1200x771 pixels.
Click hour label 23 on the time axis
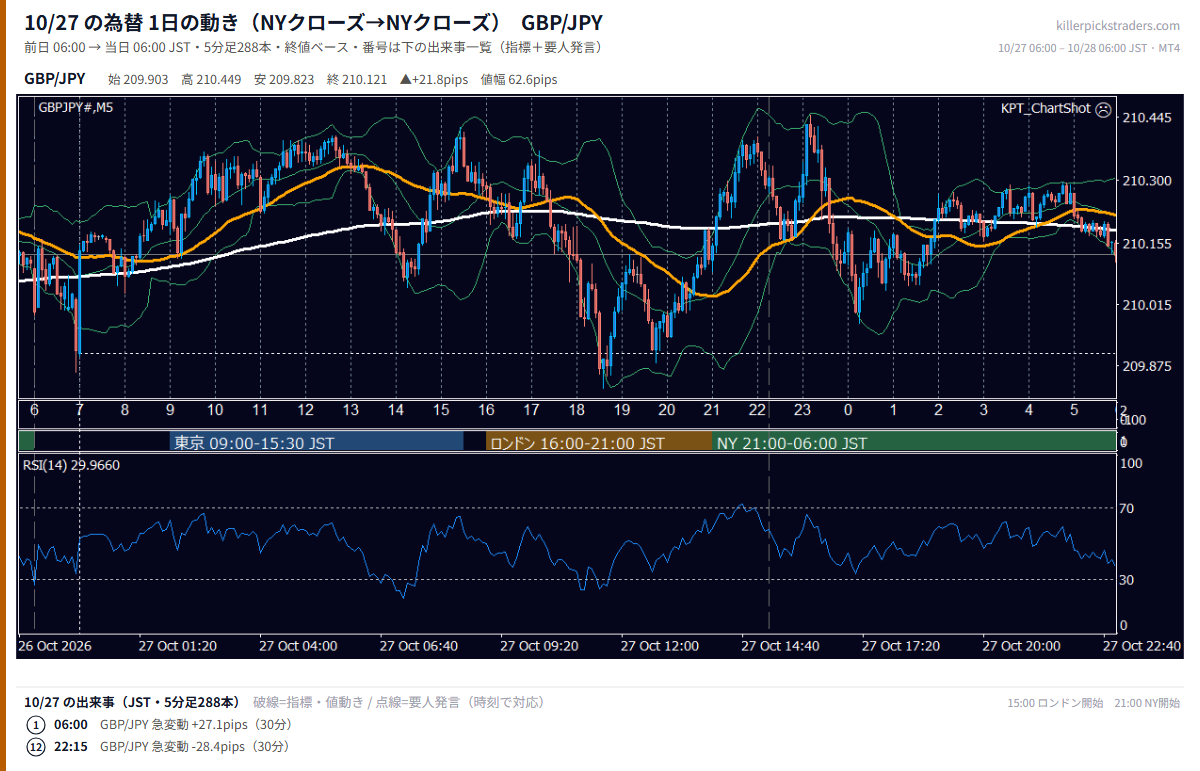tap(802, 410)
